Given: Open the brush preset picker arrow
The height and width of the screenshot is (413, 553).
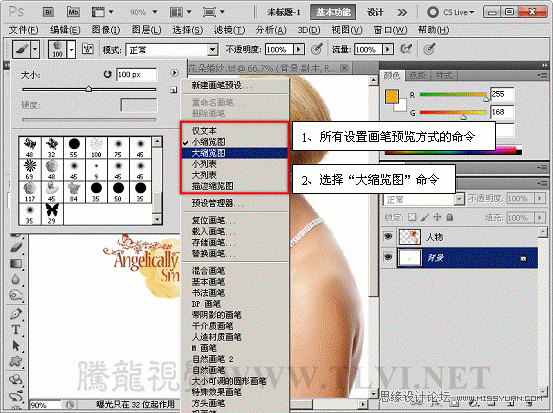Looking at the screenshot, I should tap(72, 49).
